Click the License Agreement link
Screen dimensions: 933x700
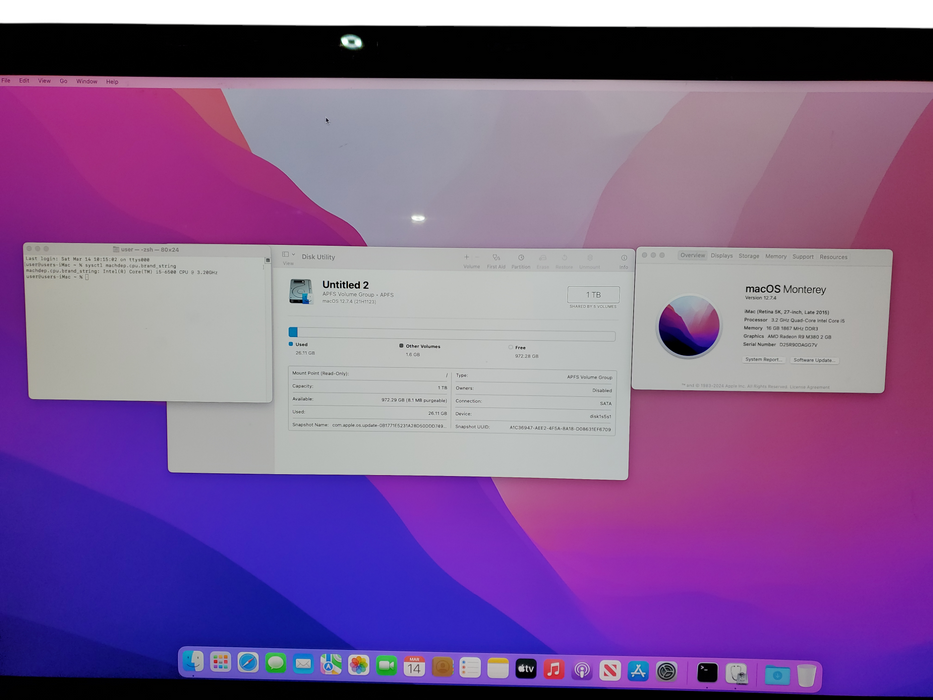[x=809, y=388]
